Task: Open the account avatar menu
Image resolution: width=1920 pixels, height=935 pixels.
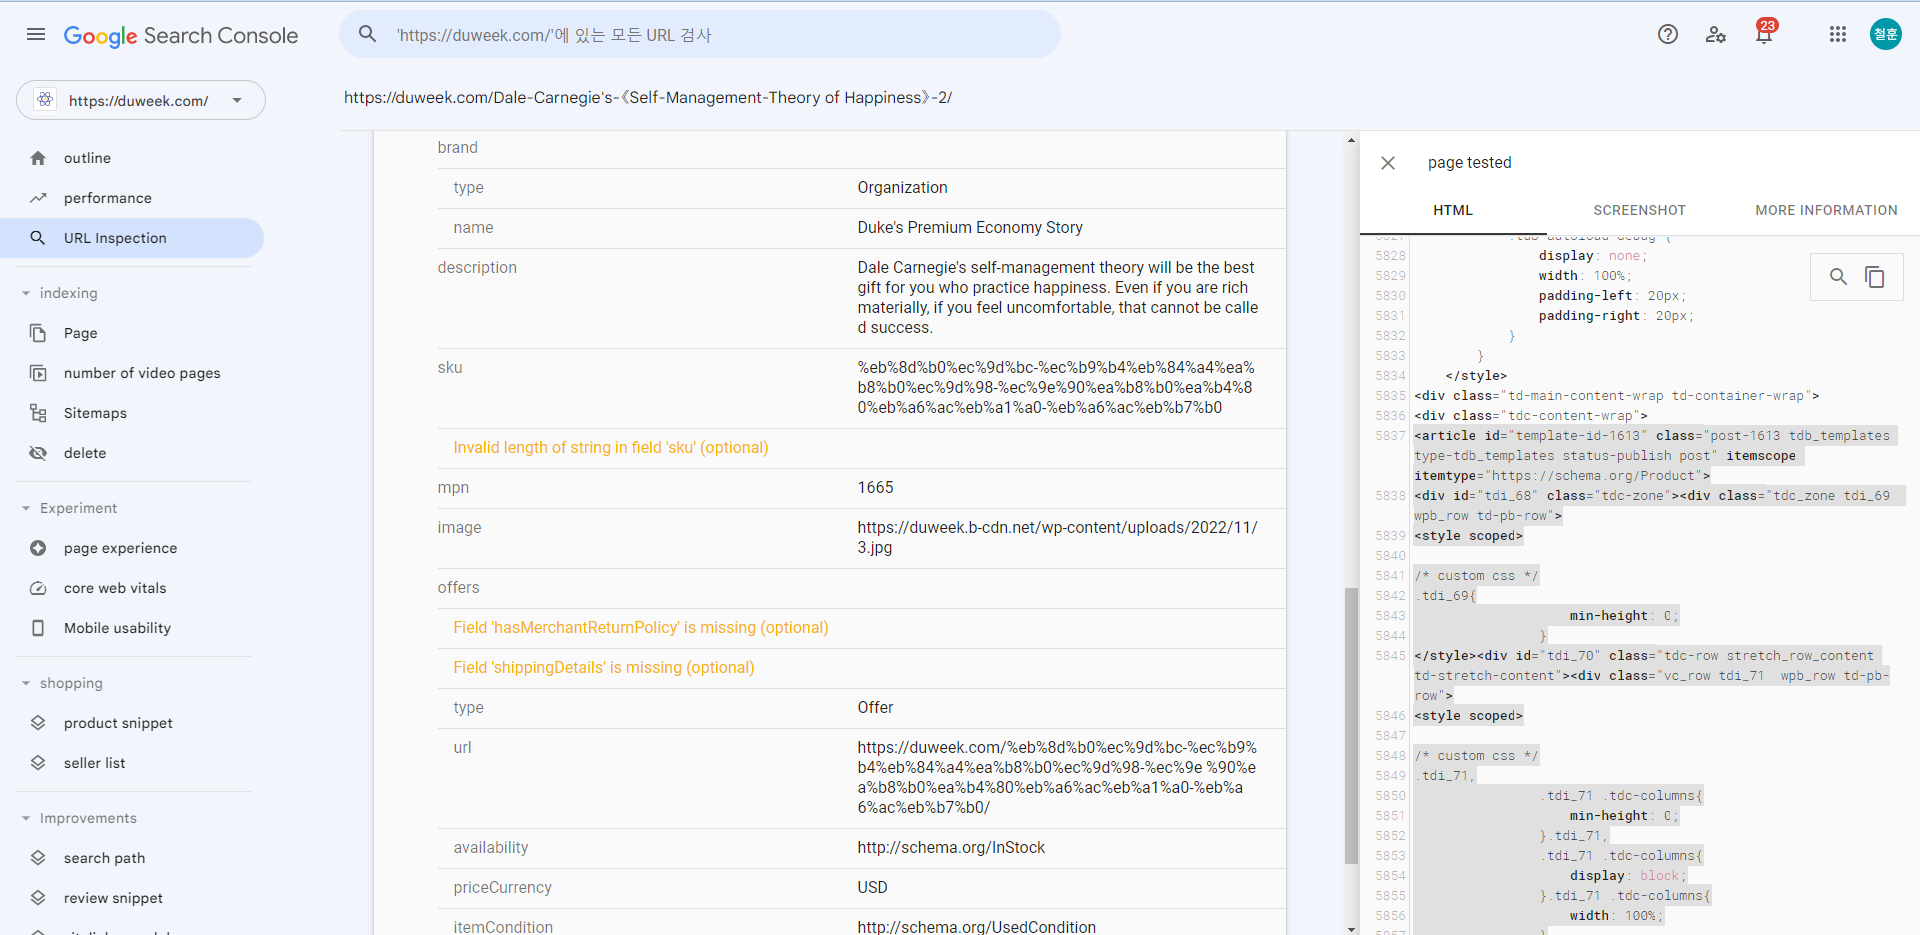Action: [x=1886, y=34]
